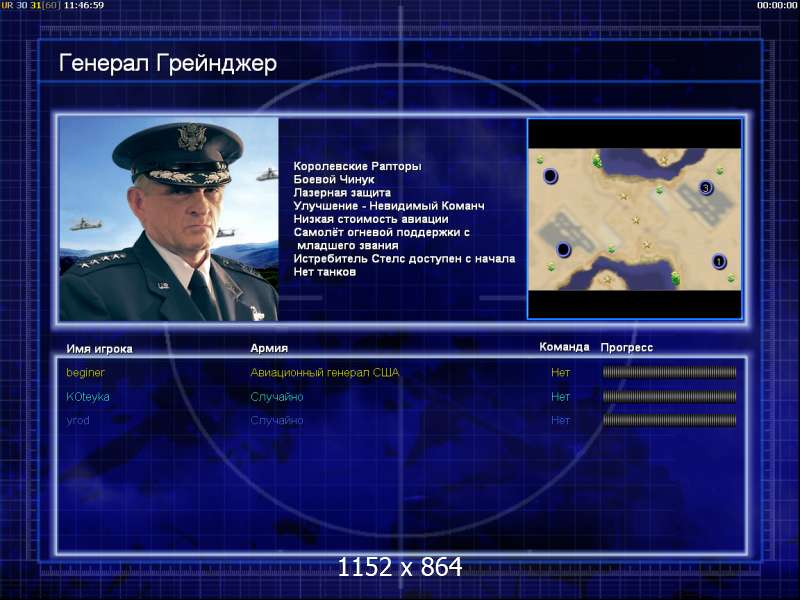Click the "Лазерная защита" line
Screen dimensions: 800x600
pos(342,193)
